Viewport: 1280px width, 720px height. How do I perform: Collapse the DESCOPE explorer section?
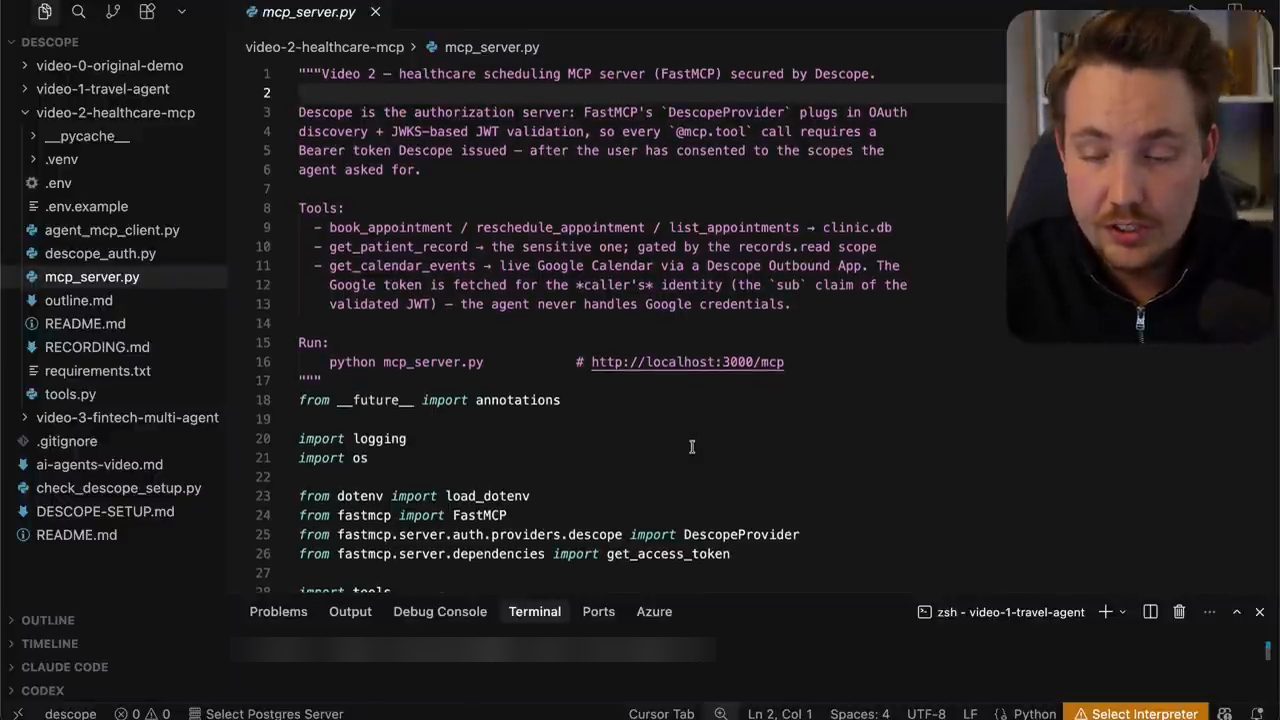click(x=50, y=42)
